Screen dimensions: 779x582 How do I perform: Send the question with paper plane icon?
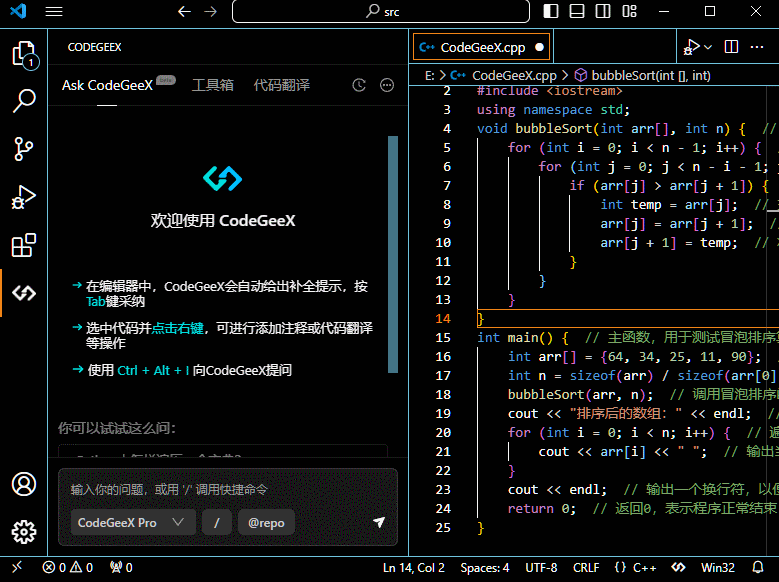pyautogui.click(x=379, y=522)
